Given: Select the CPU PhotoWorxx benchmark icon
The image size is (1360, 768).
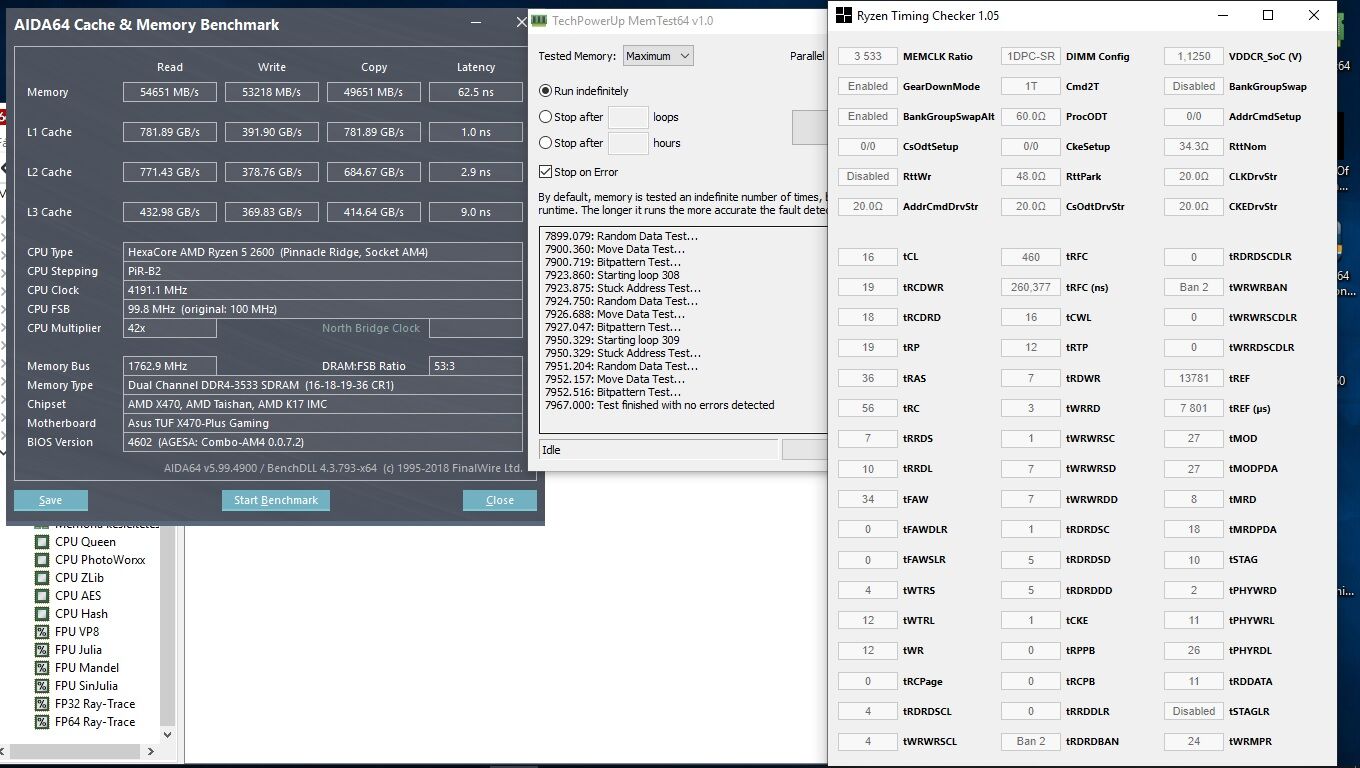Looking at the screenshot, I should click(x=42, y=560).
